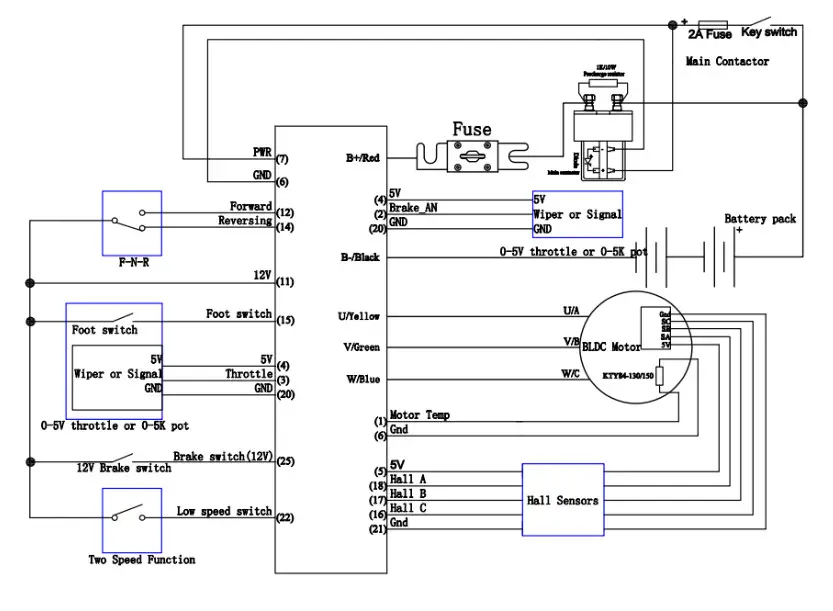Click the Motor Temp pin label
Viewport: 833px width, 611px height.
(420, 414)
